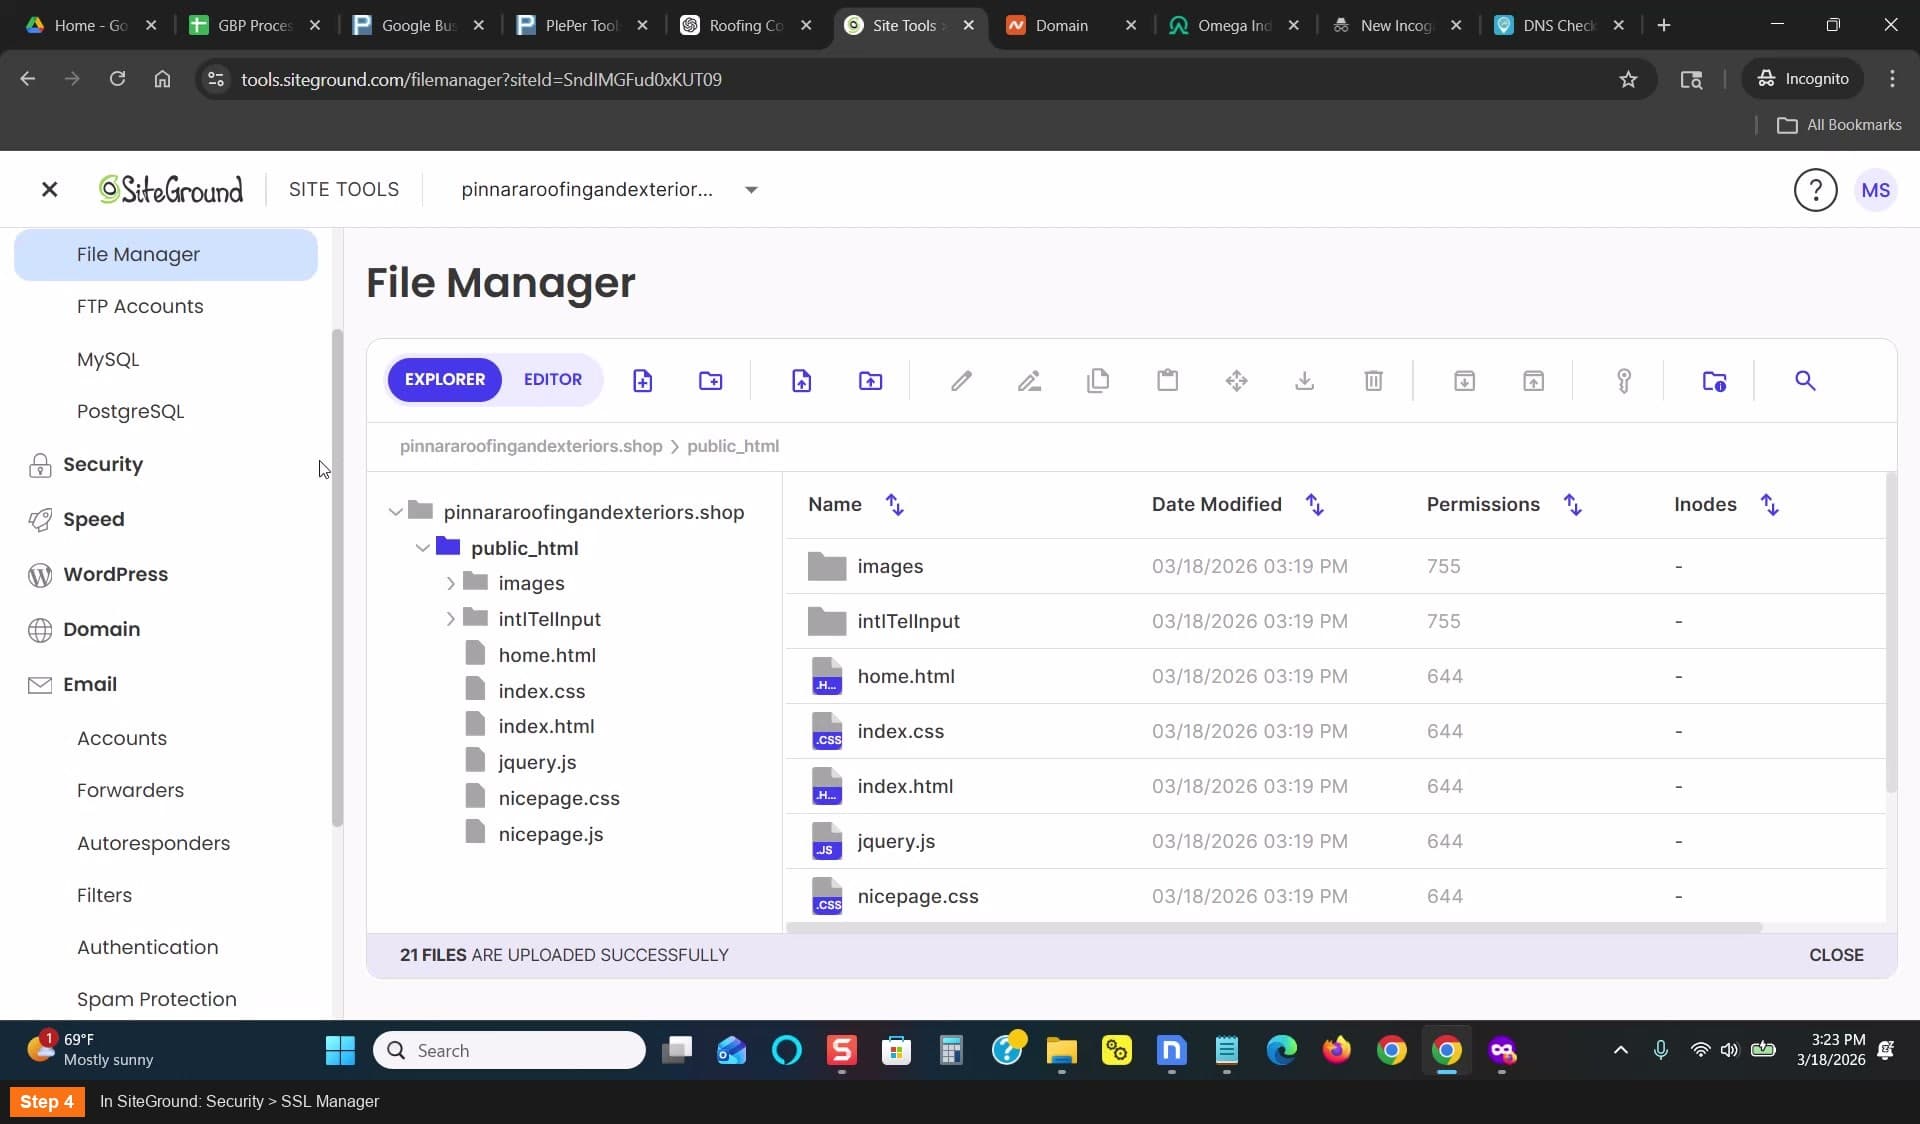This screenshot has width=1920, height=1124.
Task: Click the Change Permissions key icon
Action: [x=1624, y=380]
